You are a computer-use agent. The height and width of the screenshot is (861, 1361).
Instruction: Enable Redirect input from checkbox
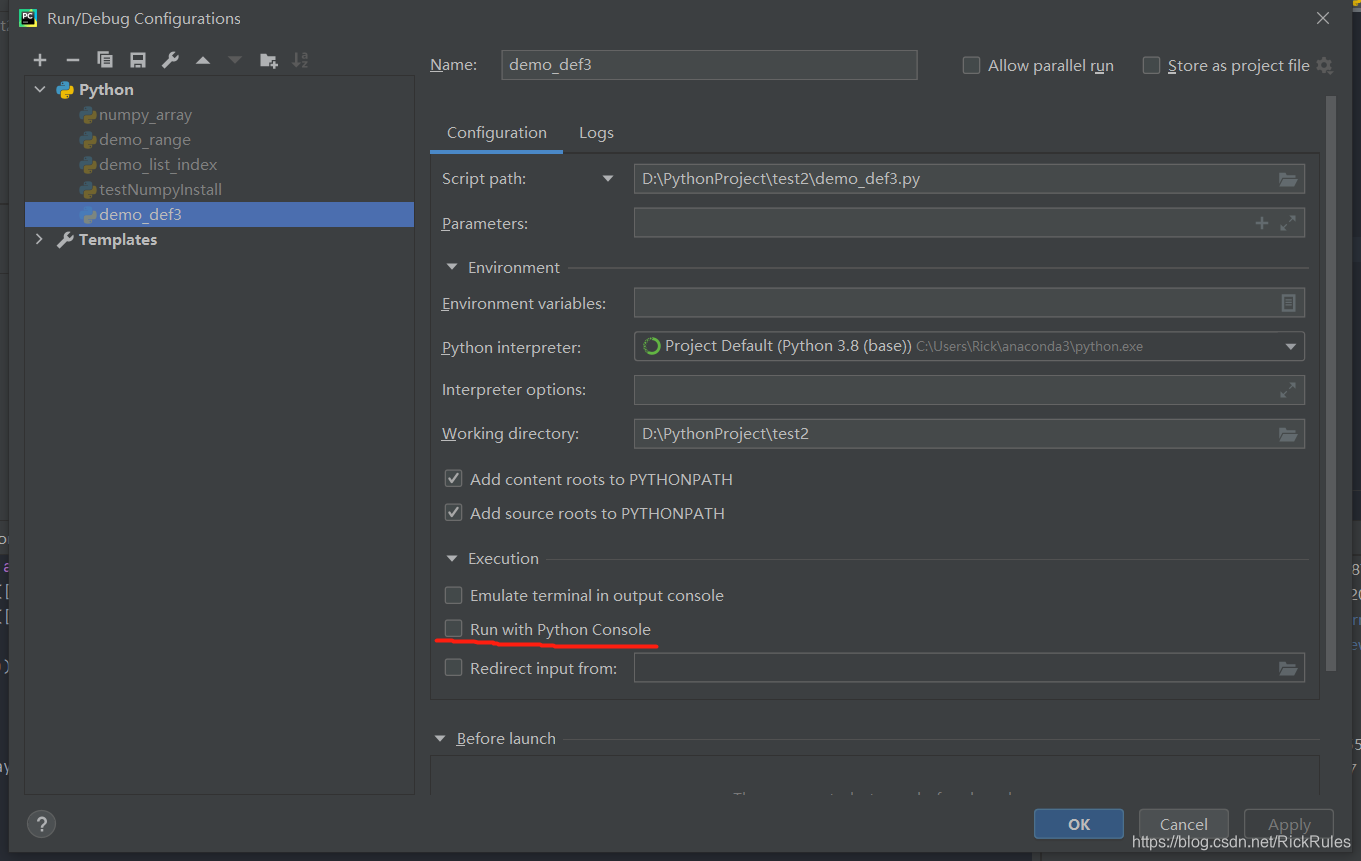(453, 668)
